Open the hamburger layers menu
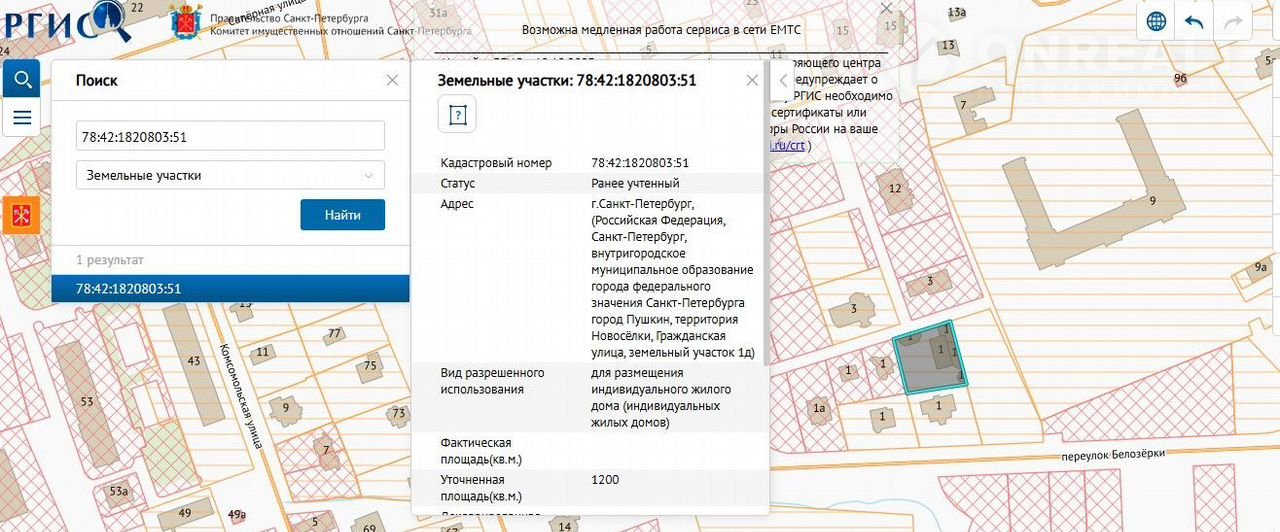The width and height of the screenshot is (1280, 532). click(x=21, y=117)
